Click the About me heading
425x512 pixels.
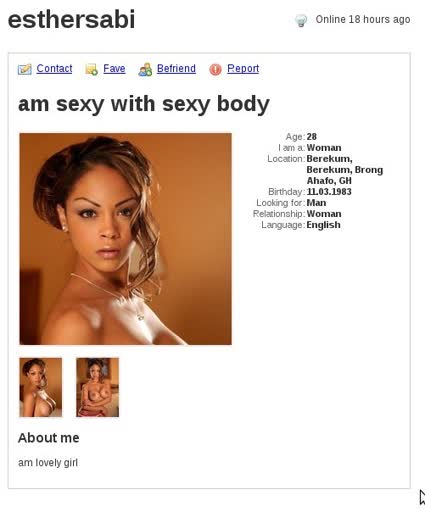[49, 438]
